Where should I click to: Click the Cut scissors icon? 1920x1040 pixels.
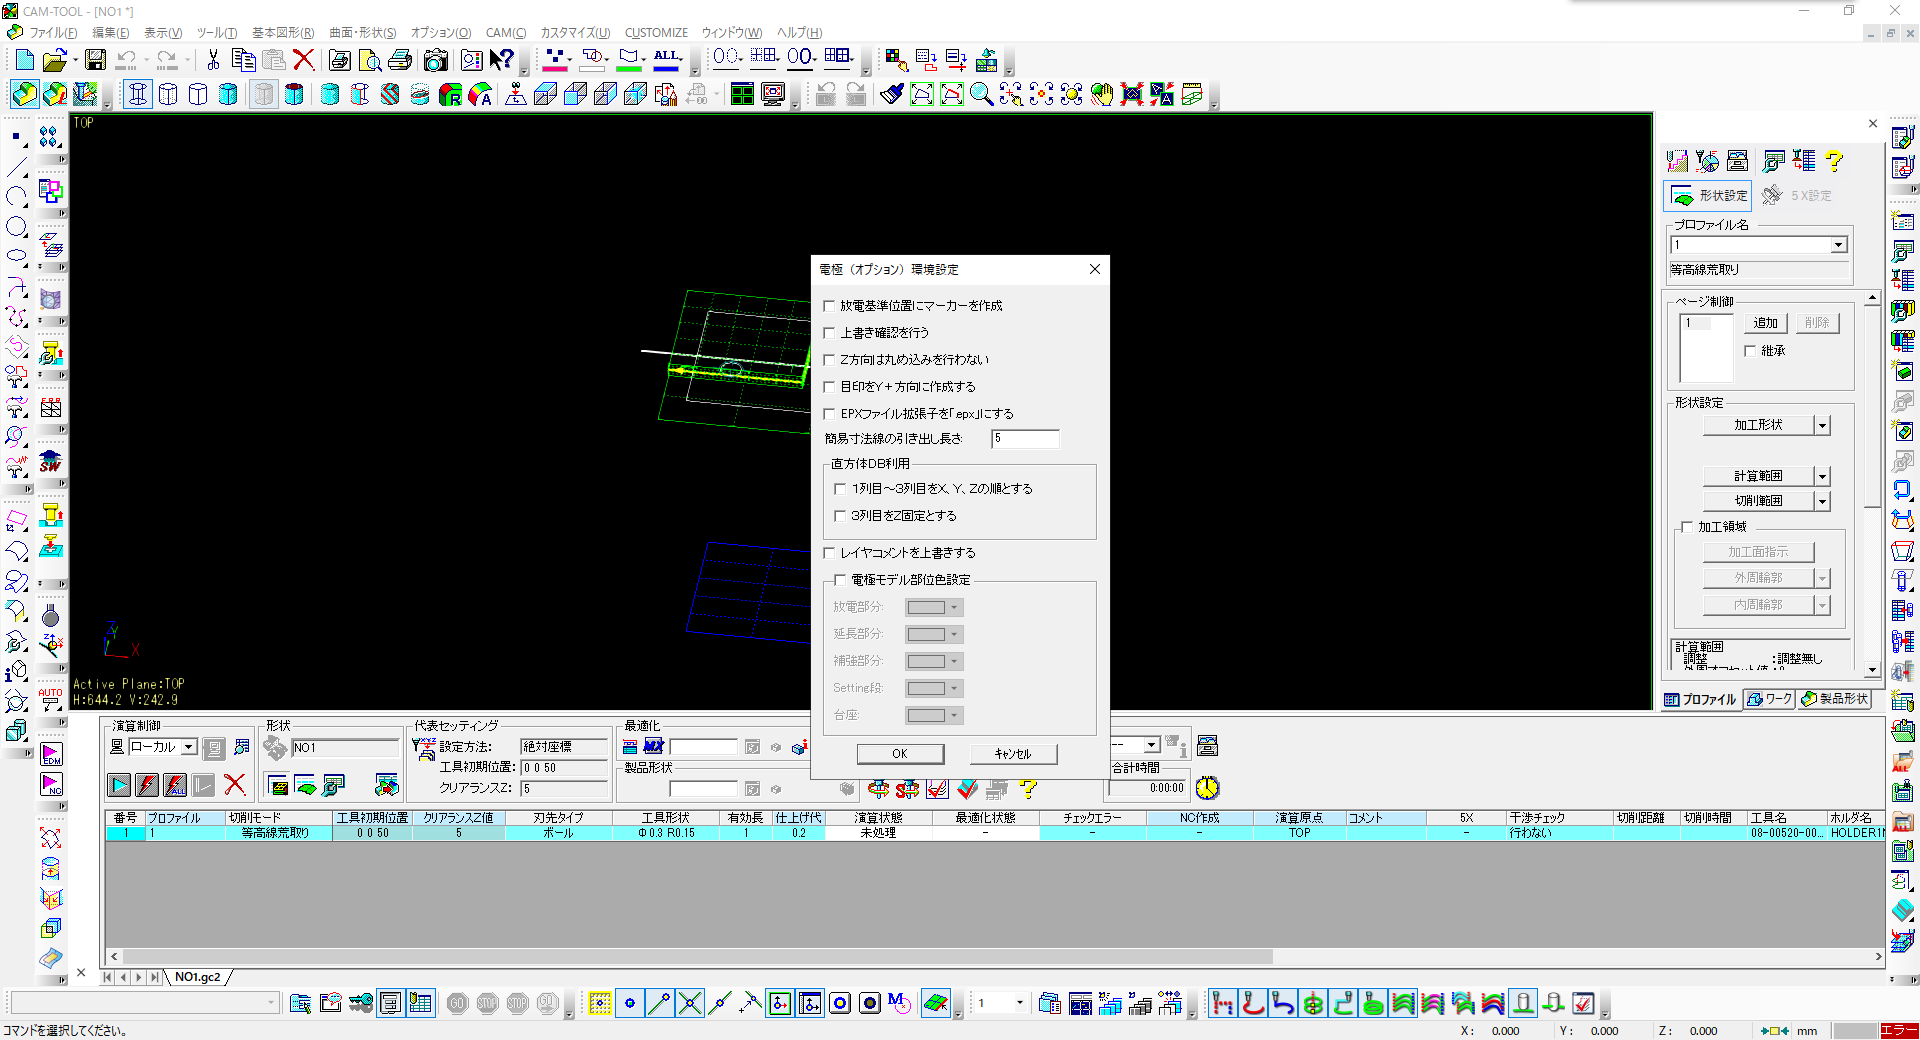click(x=213, y=60)
